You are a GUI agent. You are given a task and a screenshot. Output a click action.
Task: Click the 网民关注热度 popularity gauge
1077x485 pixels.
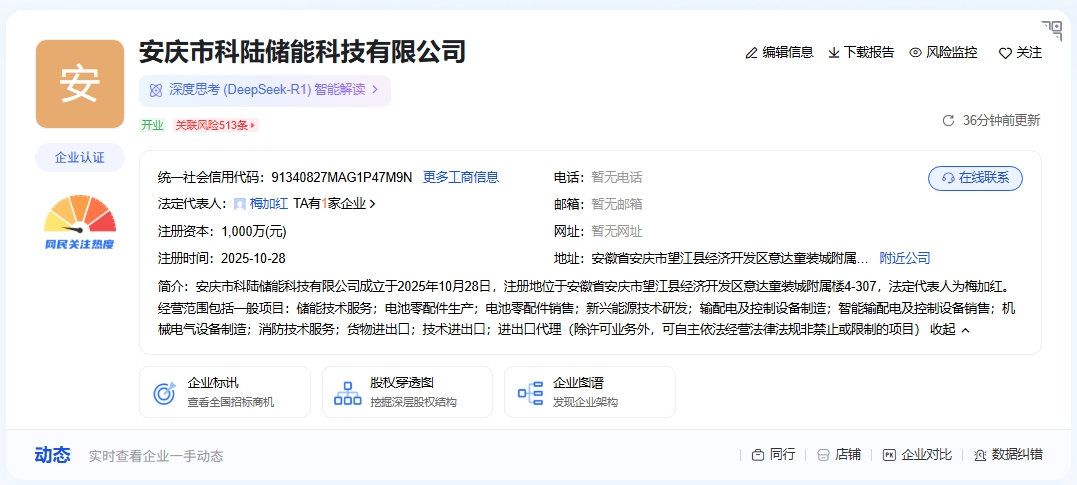click(x=80, y=222)
